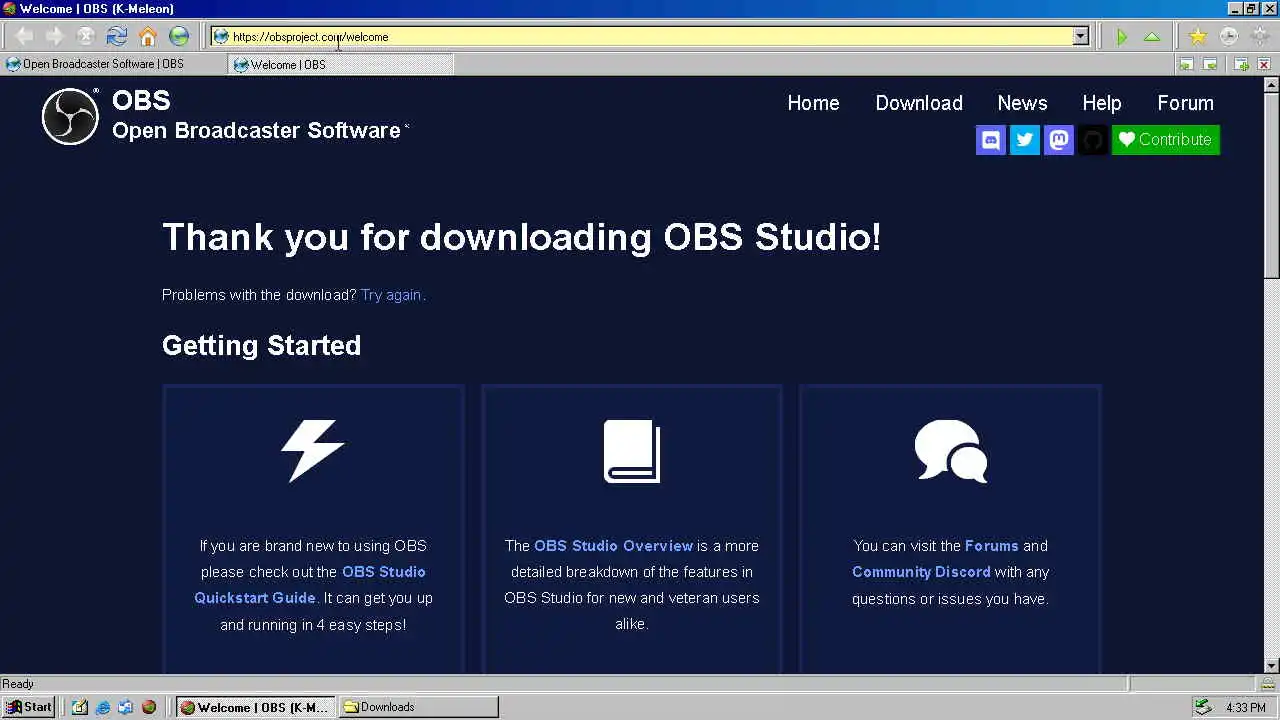Click the OBS logo icon
Viewport: 1280px width, 720px height.
pos(70,116)
